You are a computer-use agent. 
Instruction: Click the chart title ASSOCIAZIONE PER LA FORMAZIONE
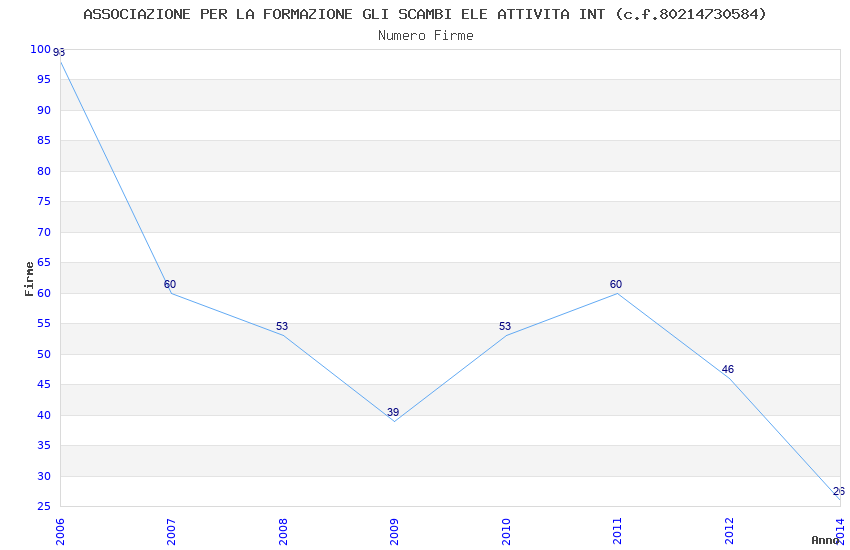[x=425, y=14]
